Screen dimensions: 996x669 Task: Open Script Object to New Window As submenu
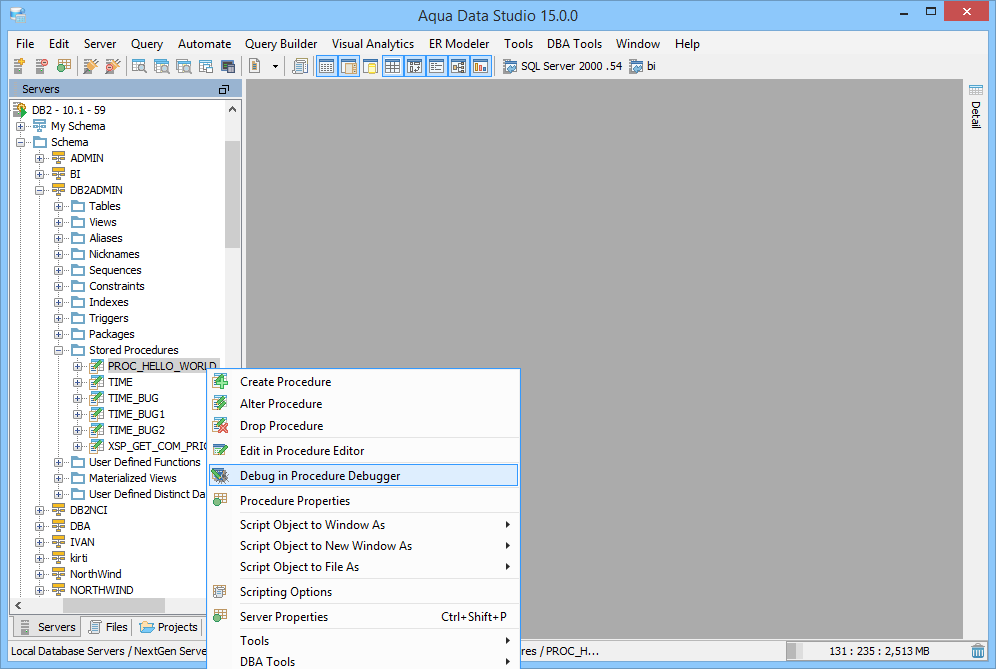point(364,546)
